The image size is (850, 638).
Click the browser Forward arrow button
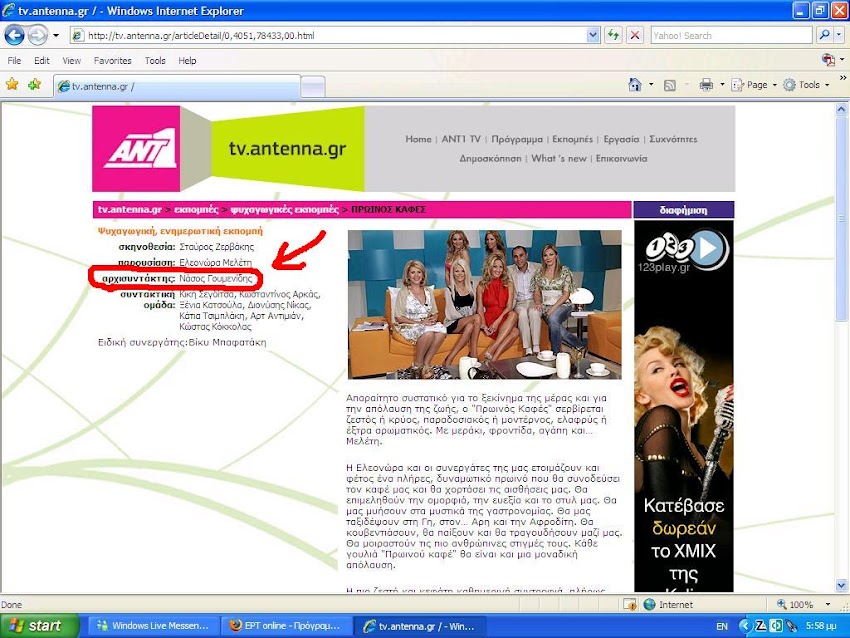tap(37, 36)
